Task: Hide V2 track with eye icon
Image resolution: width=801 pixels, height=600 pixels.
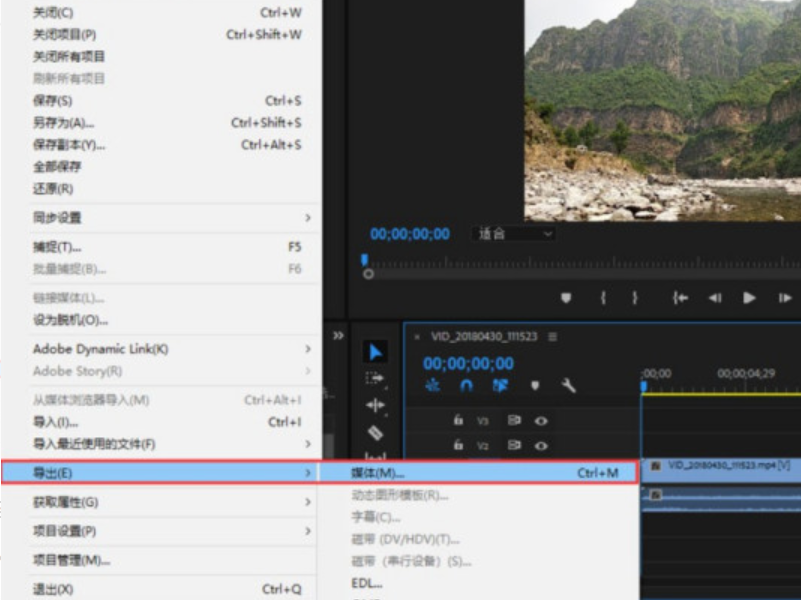Action: pos(541,445)
